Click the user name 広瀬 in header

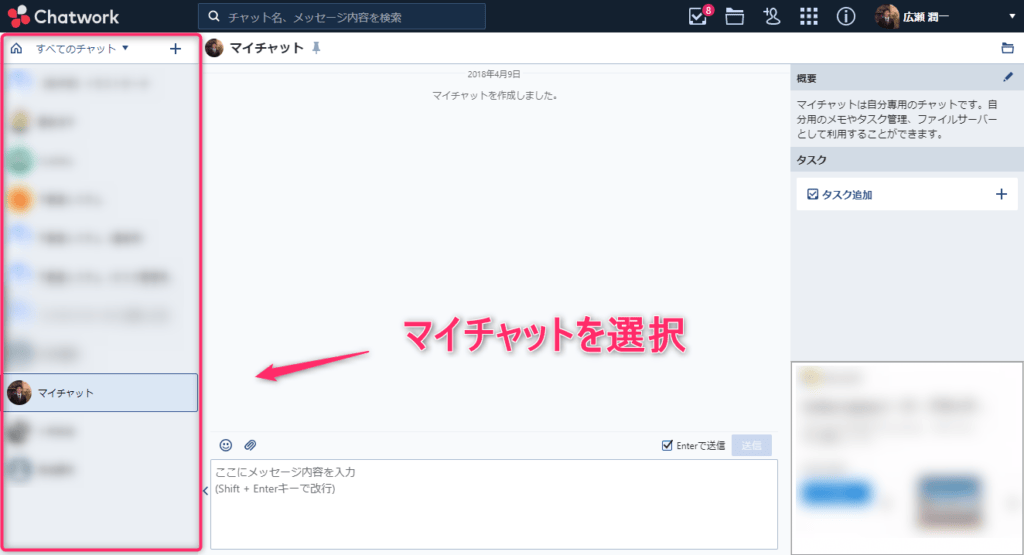point(926,17)
